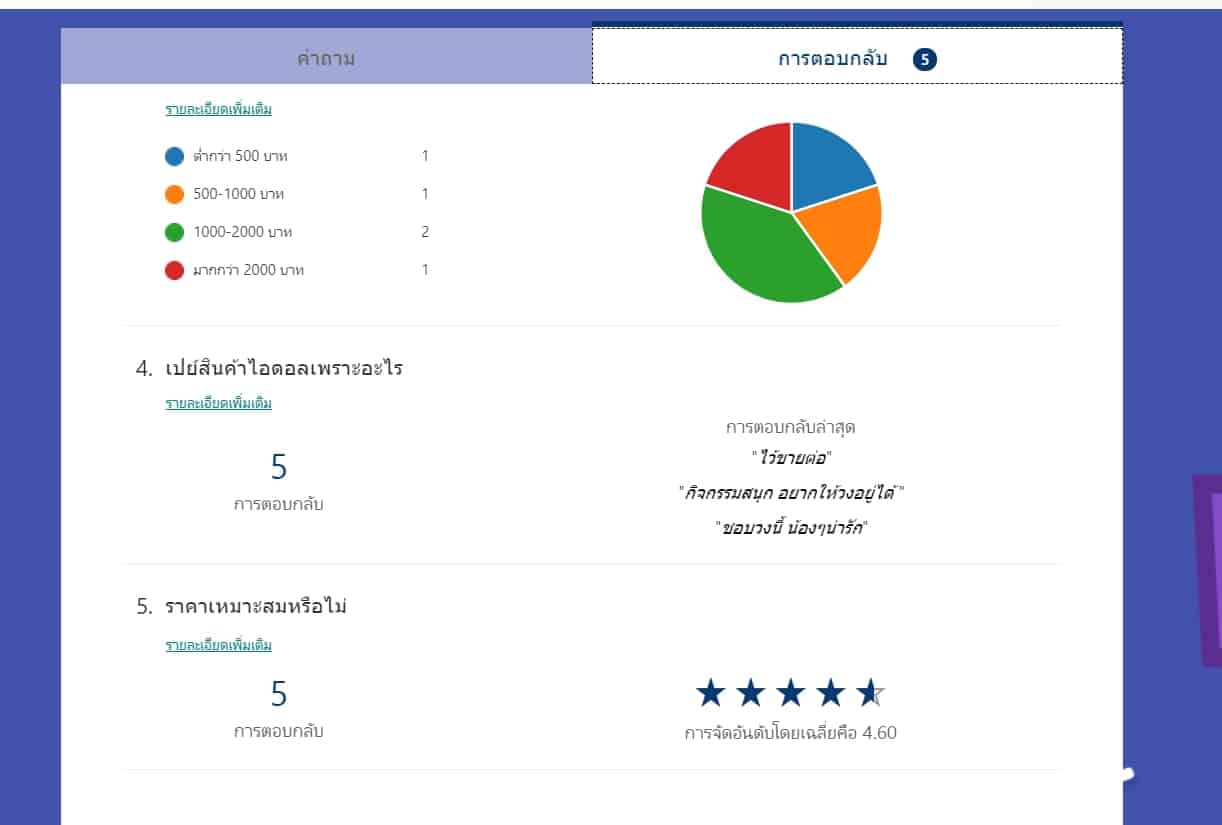The image size is (1222, 825).
Task: Click green legend dot for 1000-2000 บาท
Action: pos(175,232)
